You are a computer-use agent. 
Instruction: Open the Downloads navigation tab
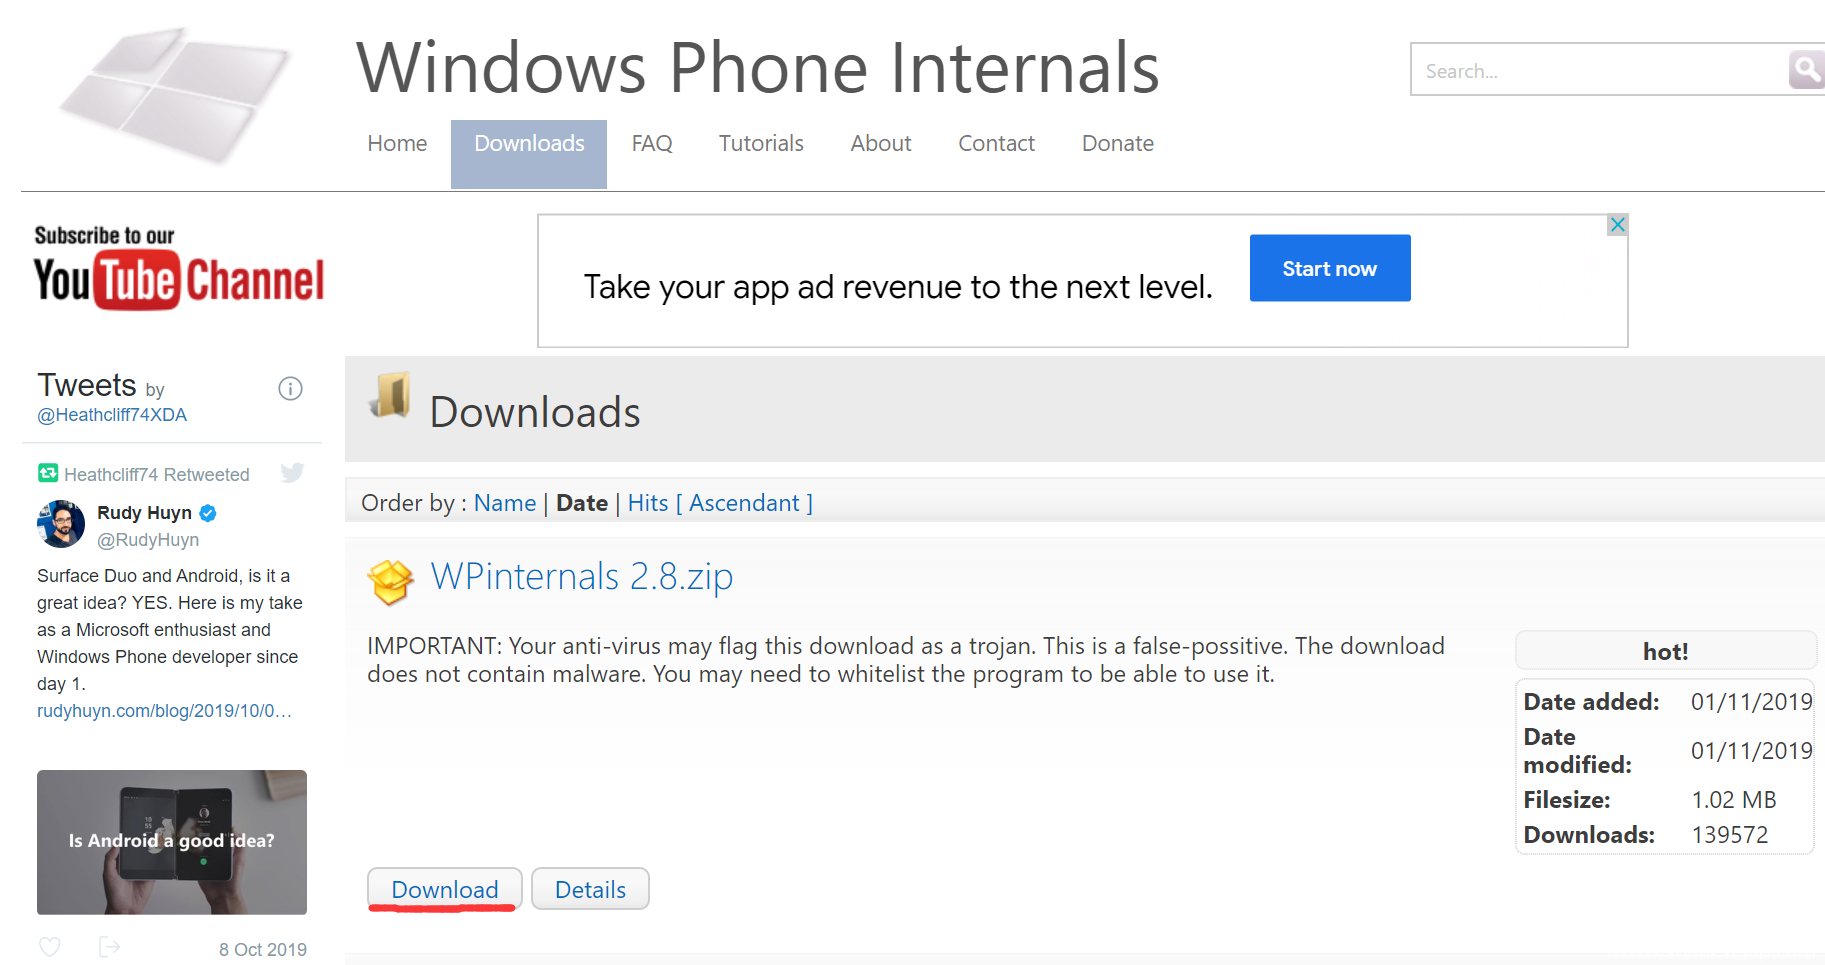point(529,144)
